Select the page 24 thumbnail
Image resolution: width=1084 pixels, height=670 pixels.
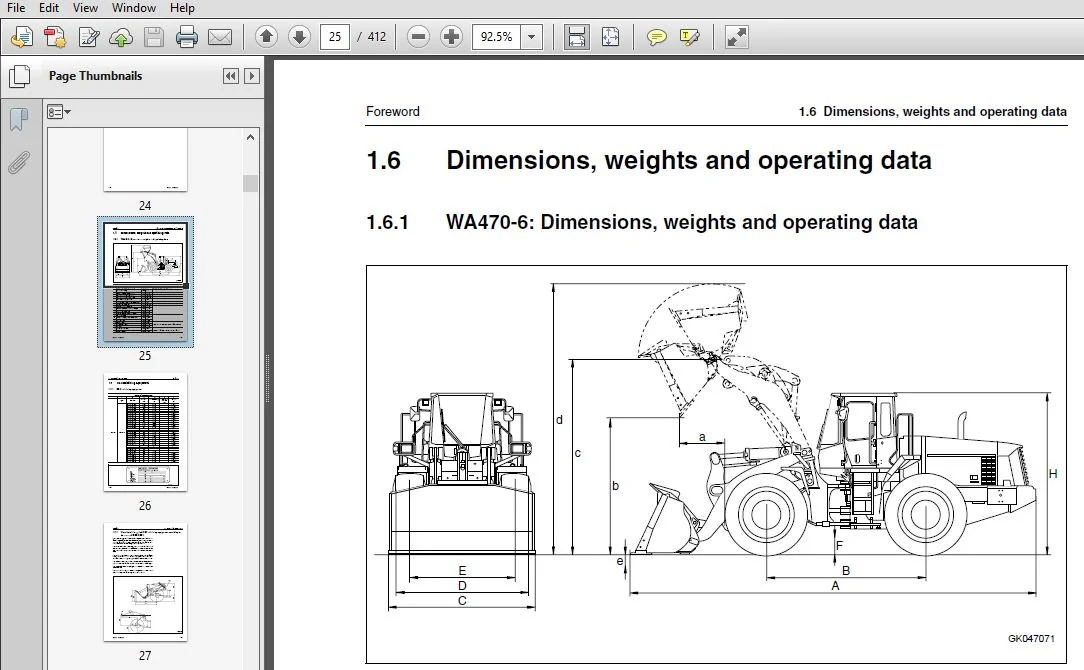point(145,160)
